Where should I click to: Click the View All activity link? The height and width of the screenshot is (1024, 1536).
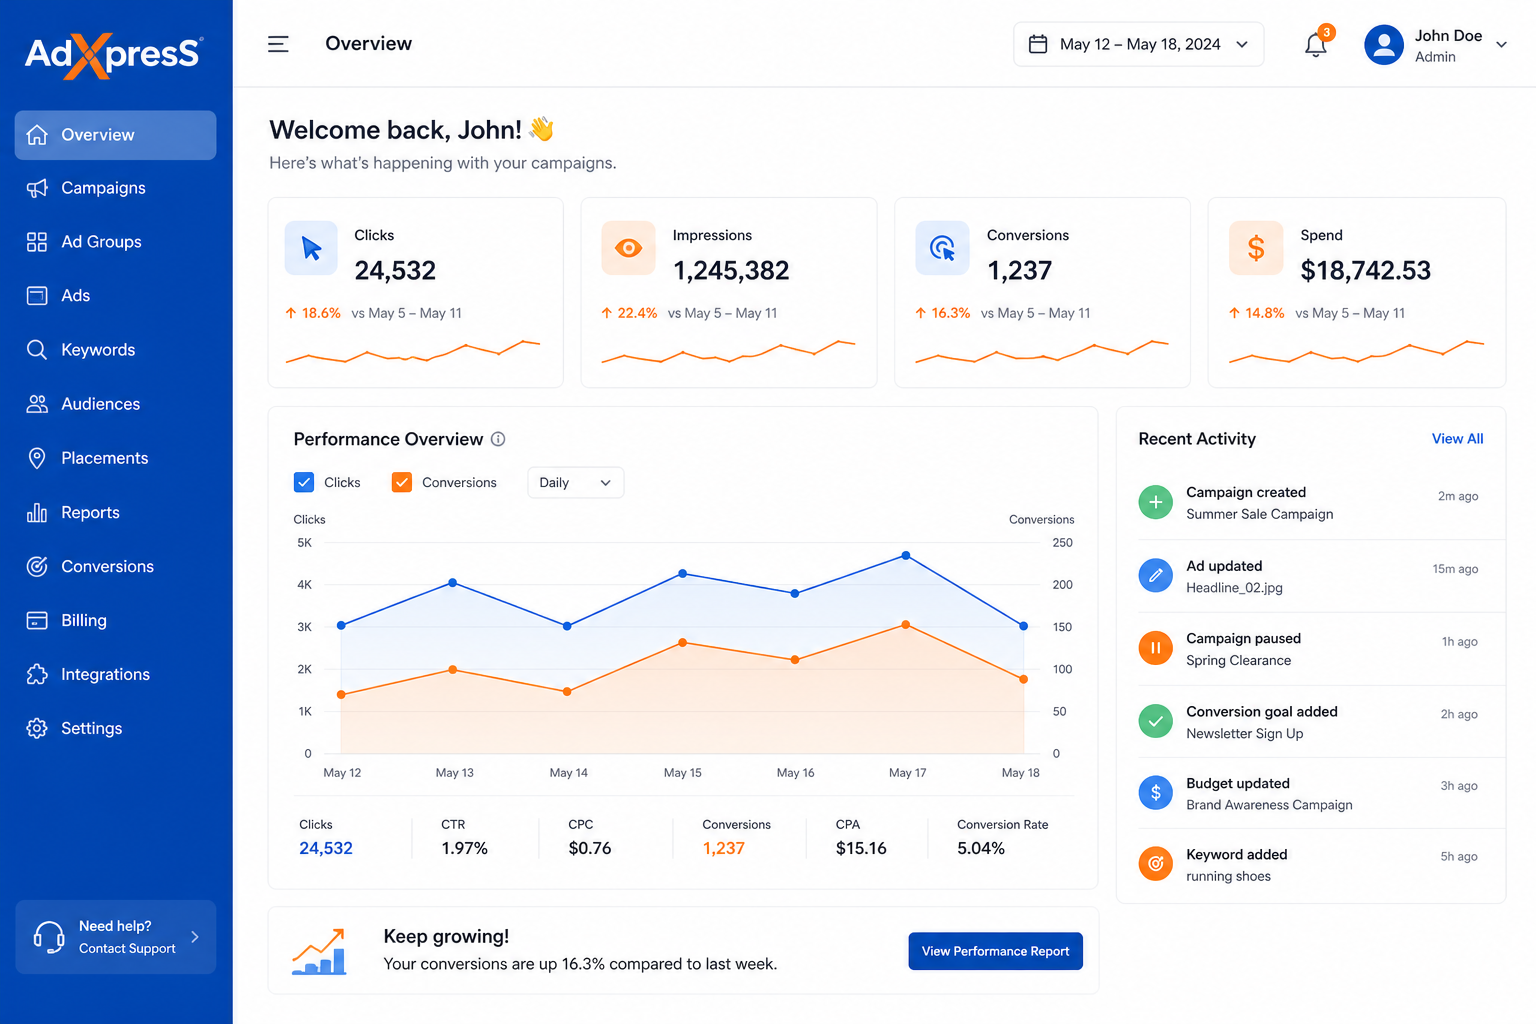pos(1457,439)
